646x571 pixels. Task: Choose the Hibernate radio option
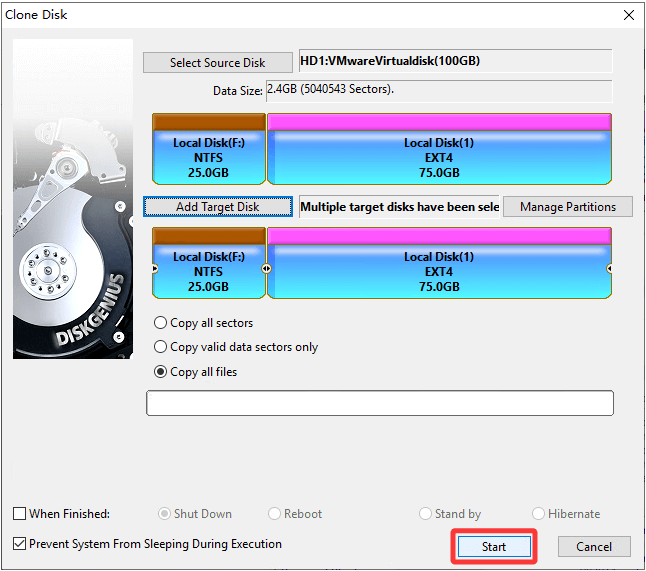pyautogui.click(x=539, y=514)
